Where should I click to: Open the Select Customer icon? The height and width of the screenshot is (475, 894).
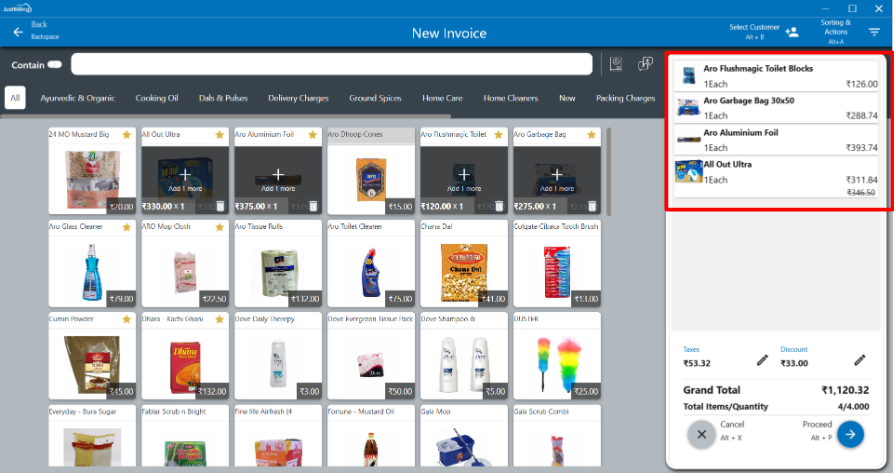[792, 32]
